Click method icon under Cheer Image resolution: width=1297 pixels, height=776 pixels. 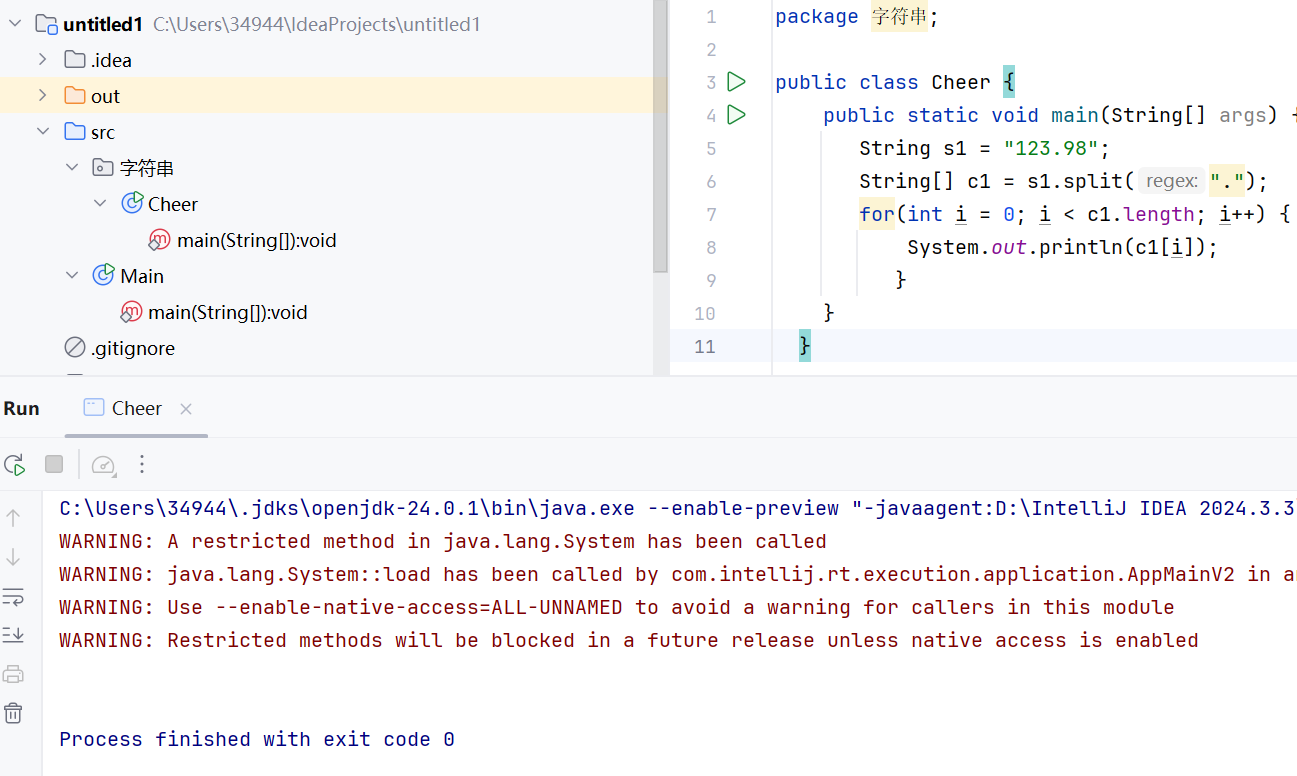(x=160, y=240)
